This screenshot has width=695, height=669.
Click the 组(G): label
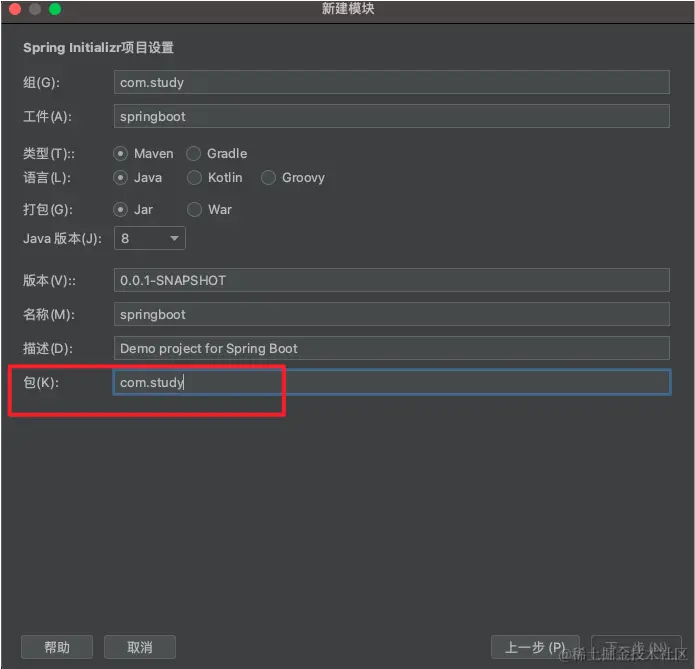coord(41,82)
